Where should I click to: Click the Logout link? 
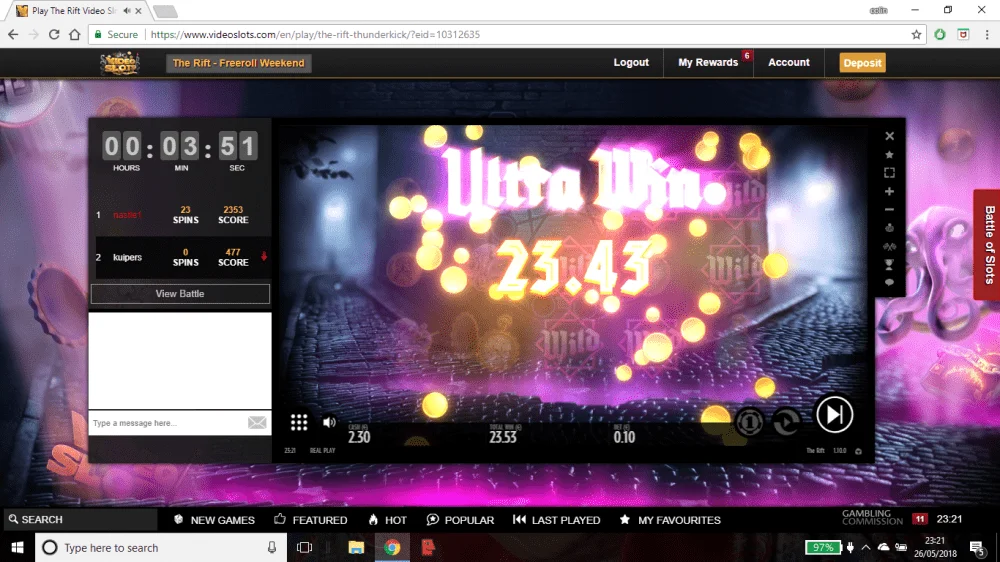coord(631,62)
